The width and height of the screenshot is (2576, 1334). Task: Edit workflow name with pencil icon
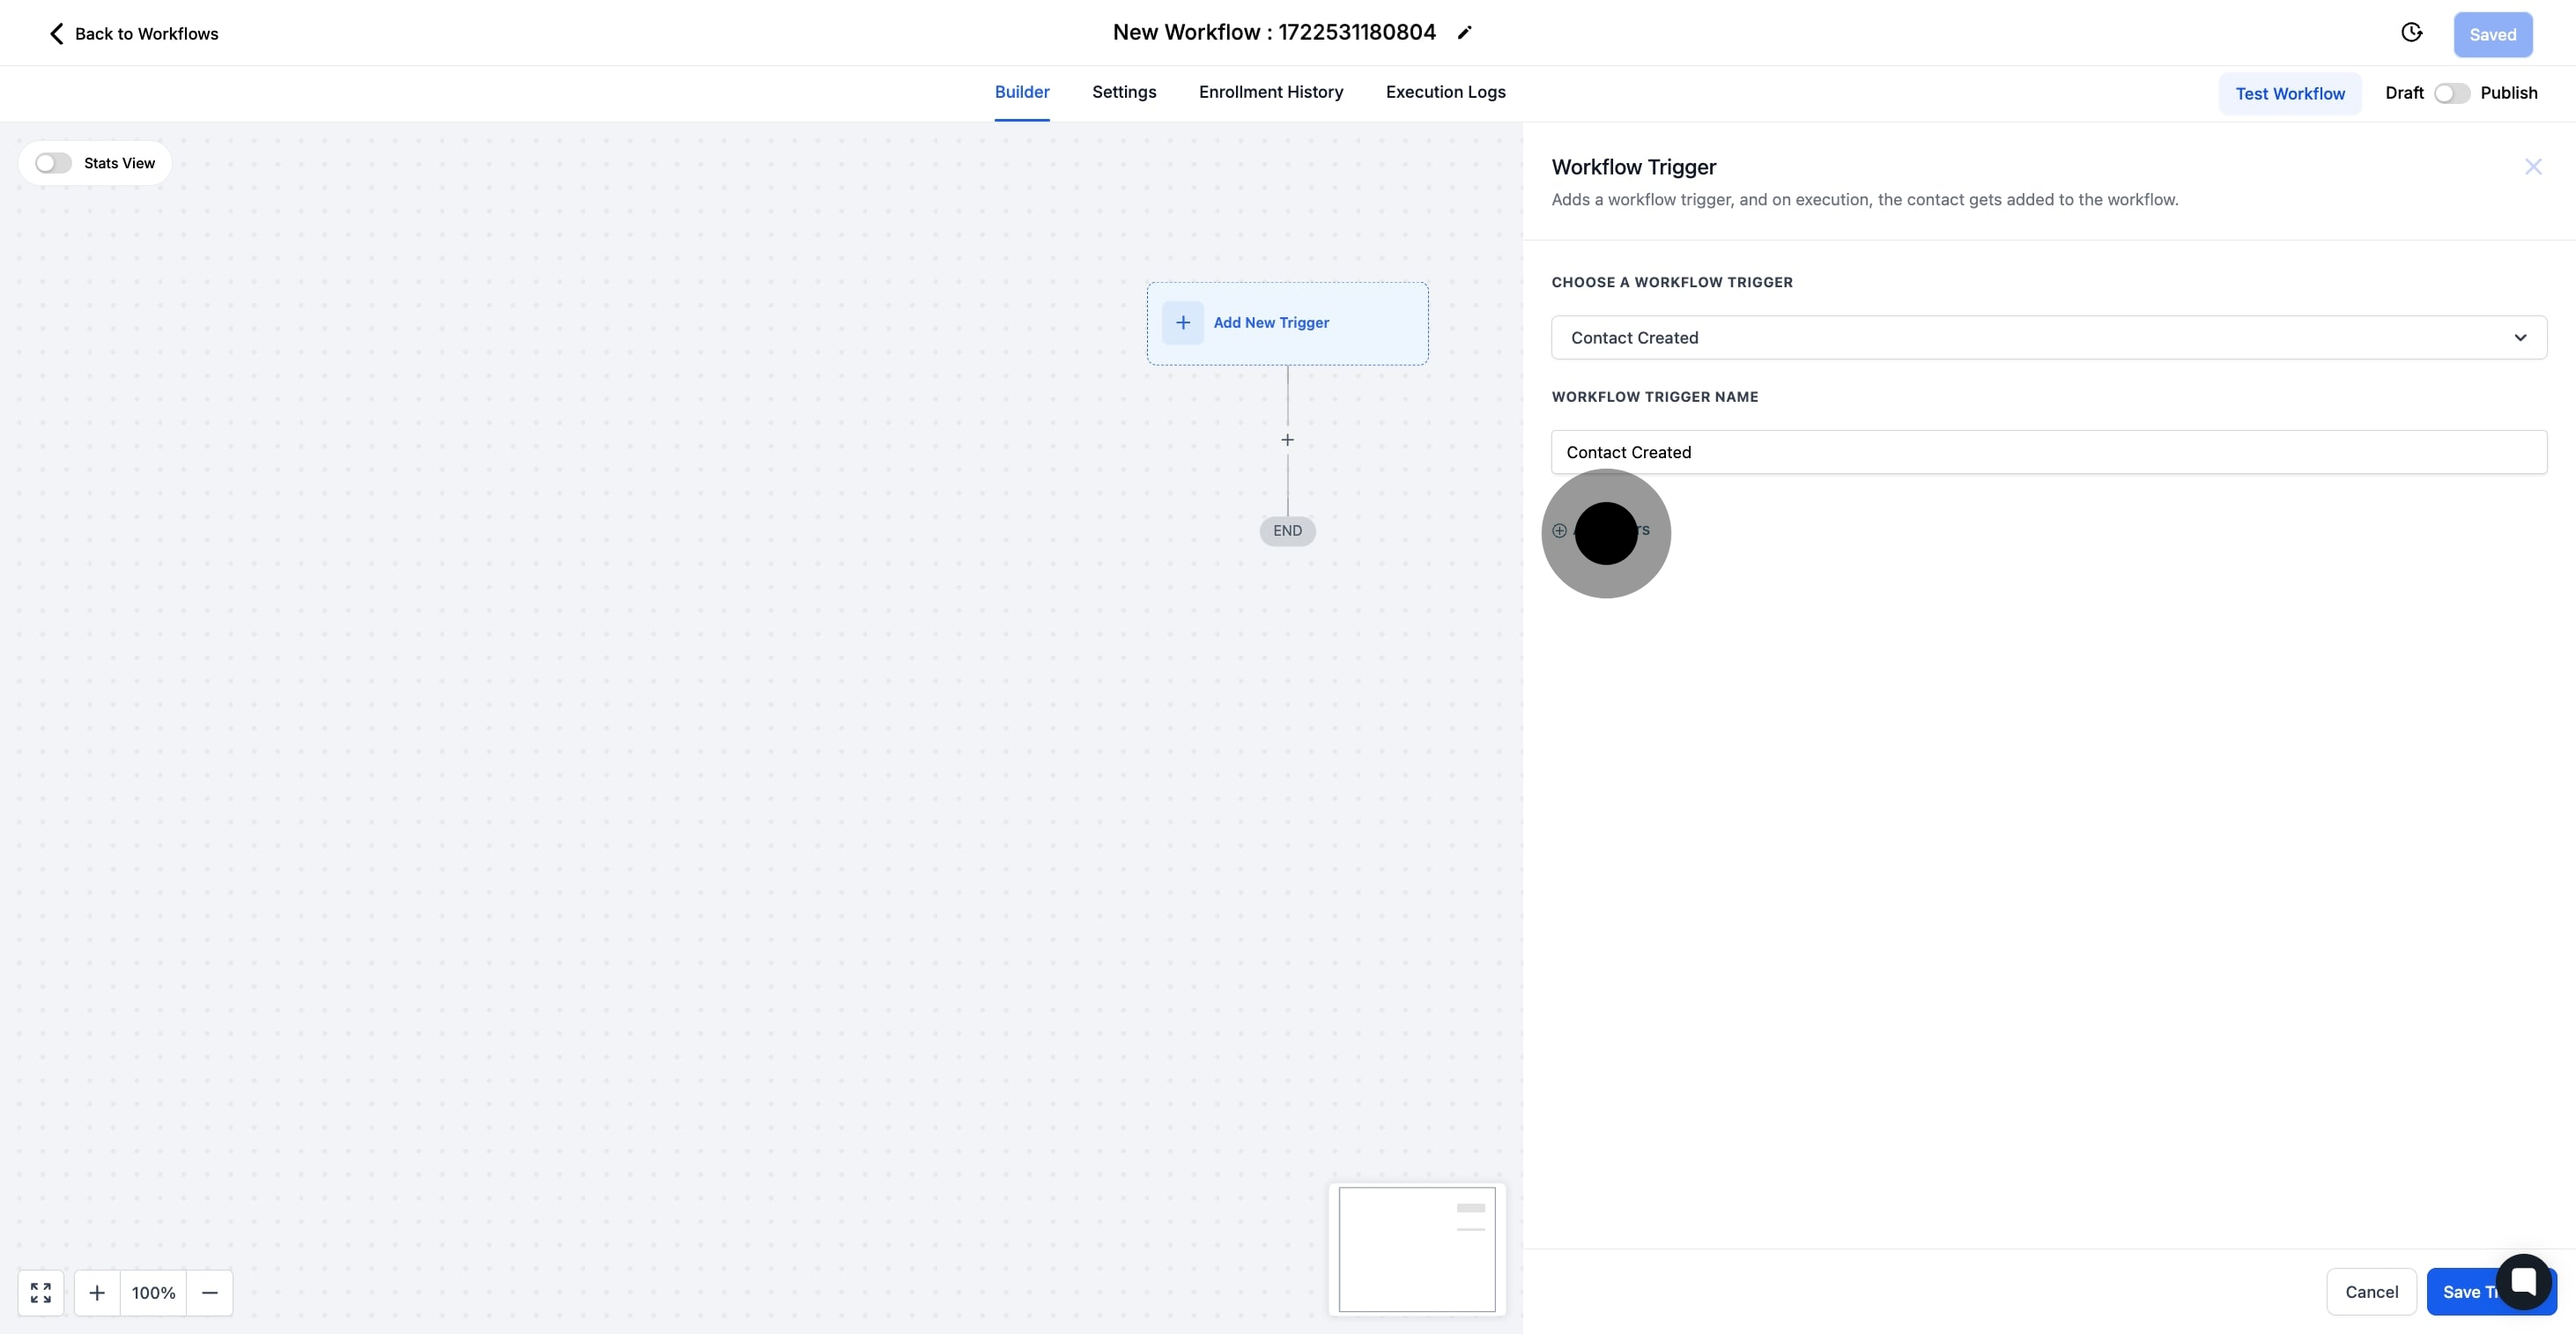coord(1464,33)
